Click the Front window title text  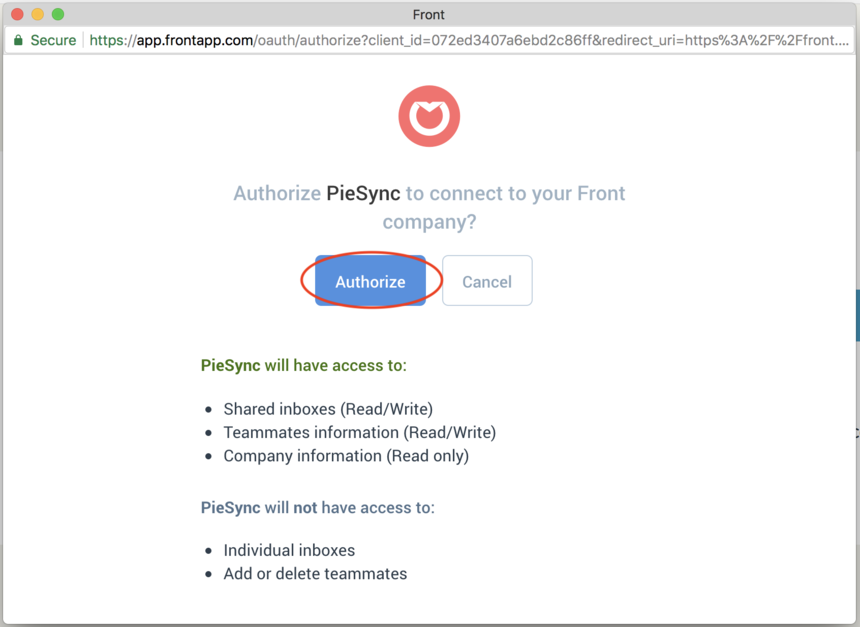pyautogui.click(x=428, y=14)
